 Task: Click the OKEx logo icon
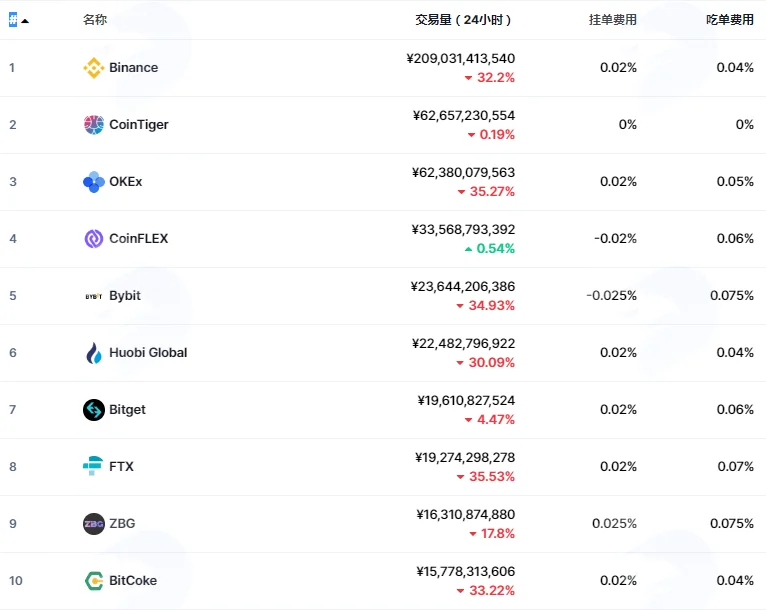93,182
